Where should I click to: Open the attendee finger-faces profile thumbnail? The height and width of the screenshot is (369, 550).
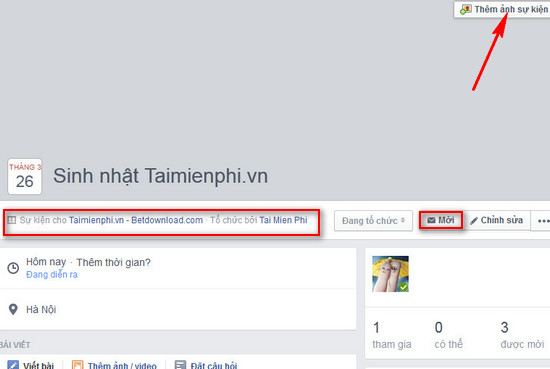tap(390, 274)
